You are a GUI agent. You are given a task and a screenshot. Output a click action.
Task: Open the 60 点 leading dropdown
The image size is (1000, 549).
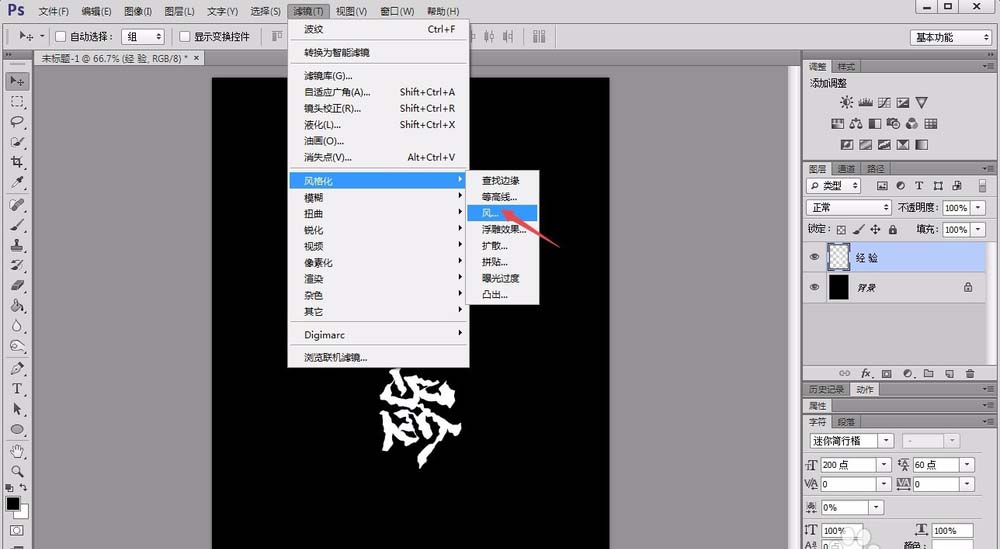tap(967, 465)
